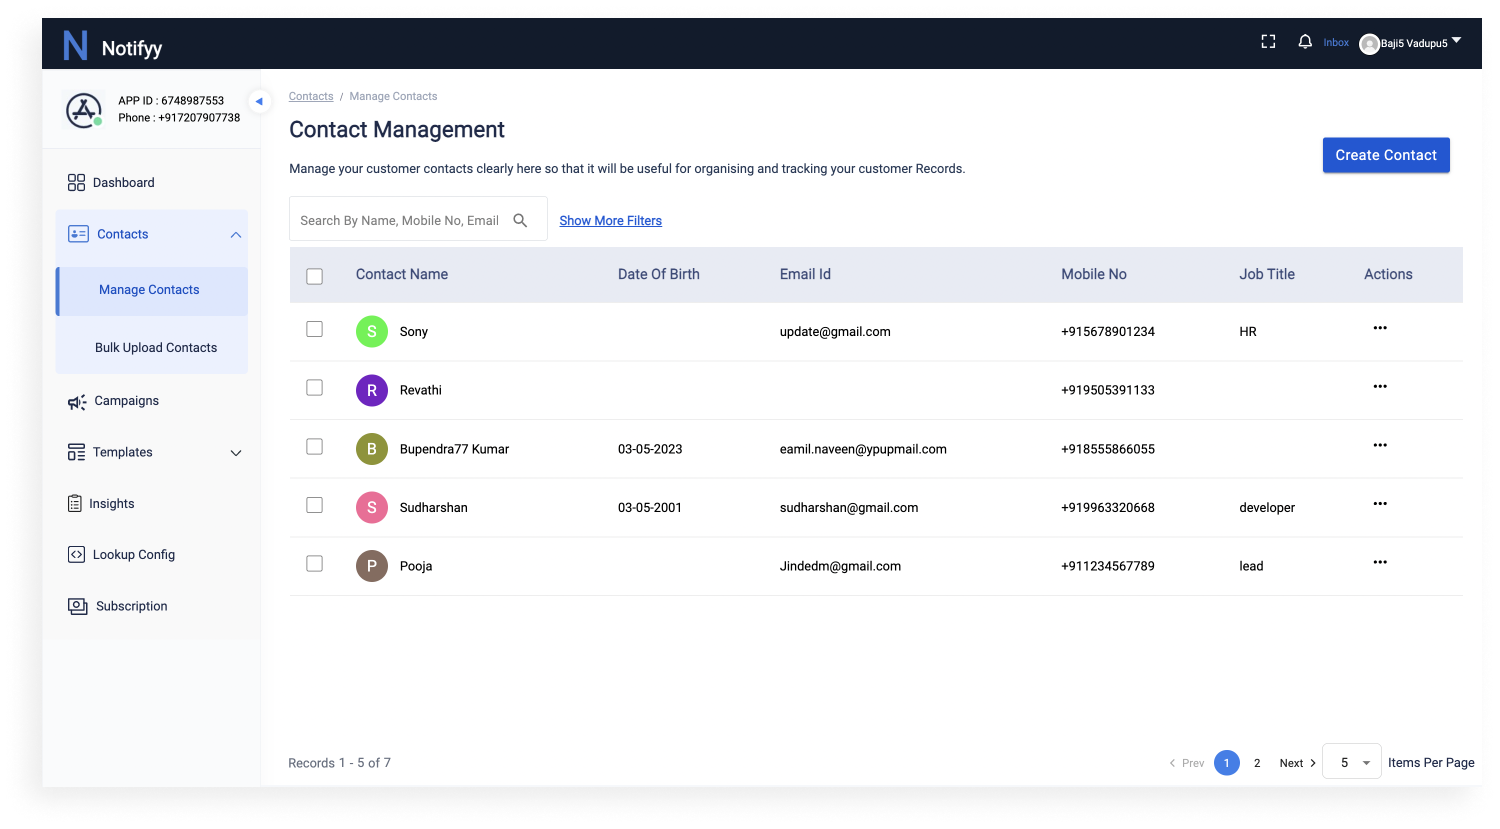The height and width of the screenshot is (829, 1500).
Task: Open Insights menu item
Action: tap(112, 504)
